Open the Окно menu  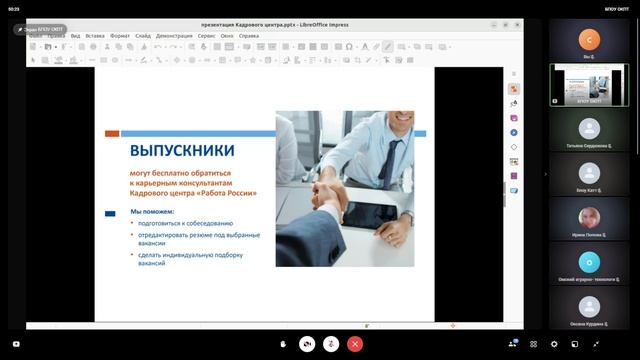(227, 36)
